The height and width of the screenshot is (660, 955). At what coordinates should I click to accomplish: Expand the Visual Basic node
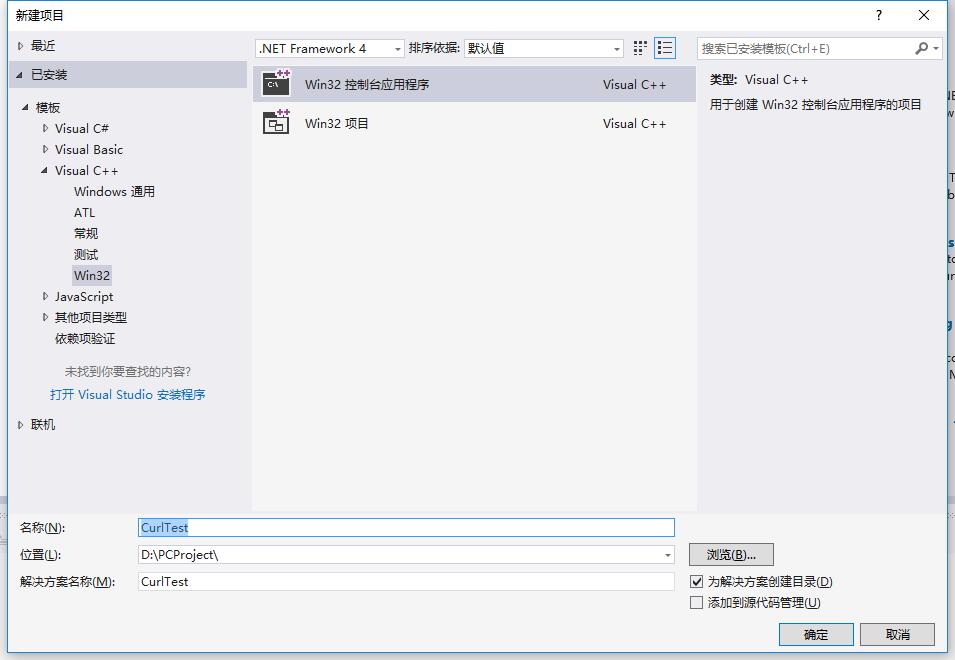45,149
